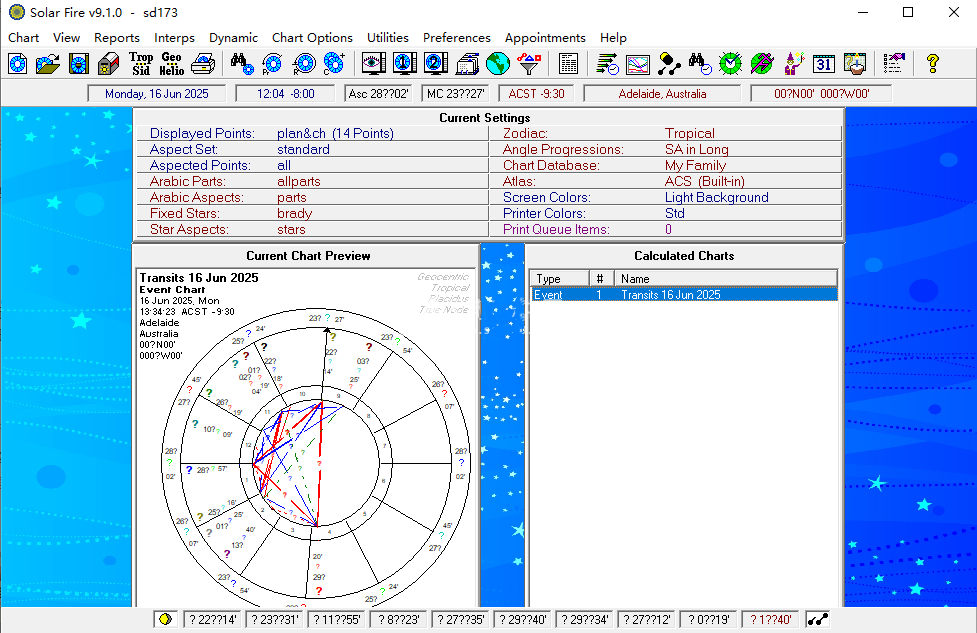Toggle the moon phase icon in status bar
Image resolution: width=977 pixels, height=633 pixels.
coord(165,619)
